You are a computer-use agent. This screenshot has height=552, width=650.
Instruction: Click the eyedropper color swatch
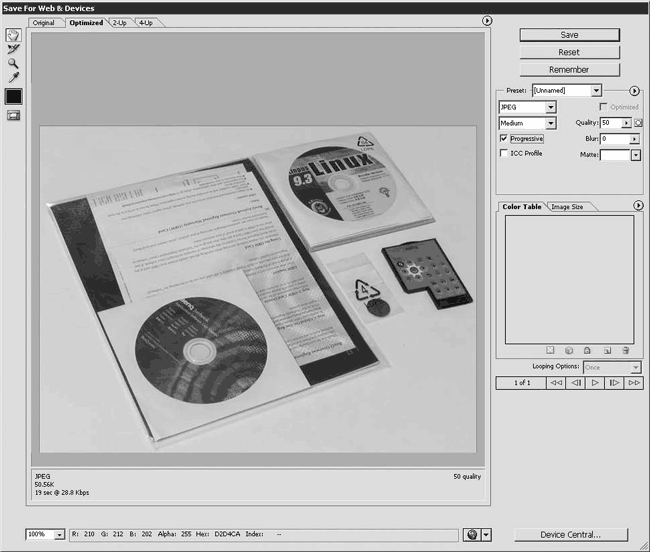coord(13,96)
